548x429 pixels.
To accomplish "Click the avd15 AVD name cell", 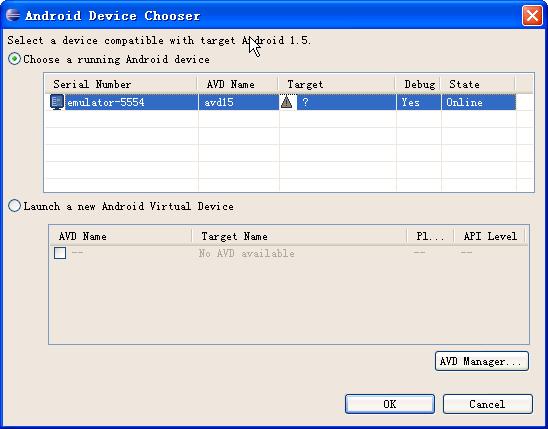I will point(239,102).
